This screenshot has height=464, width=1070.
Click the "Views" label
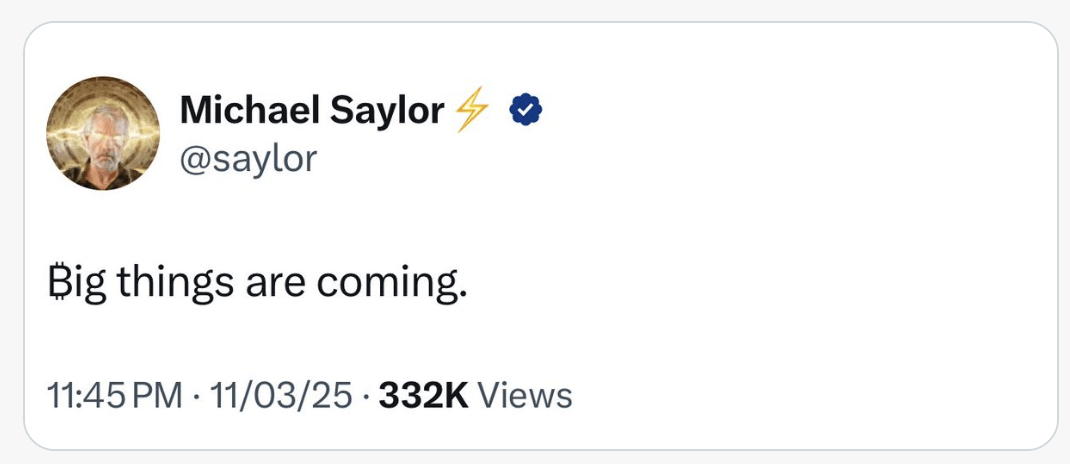[525, 395]
